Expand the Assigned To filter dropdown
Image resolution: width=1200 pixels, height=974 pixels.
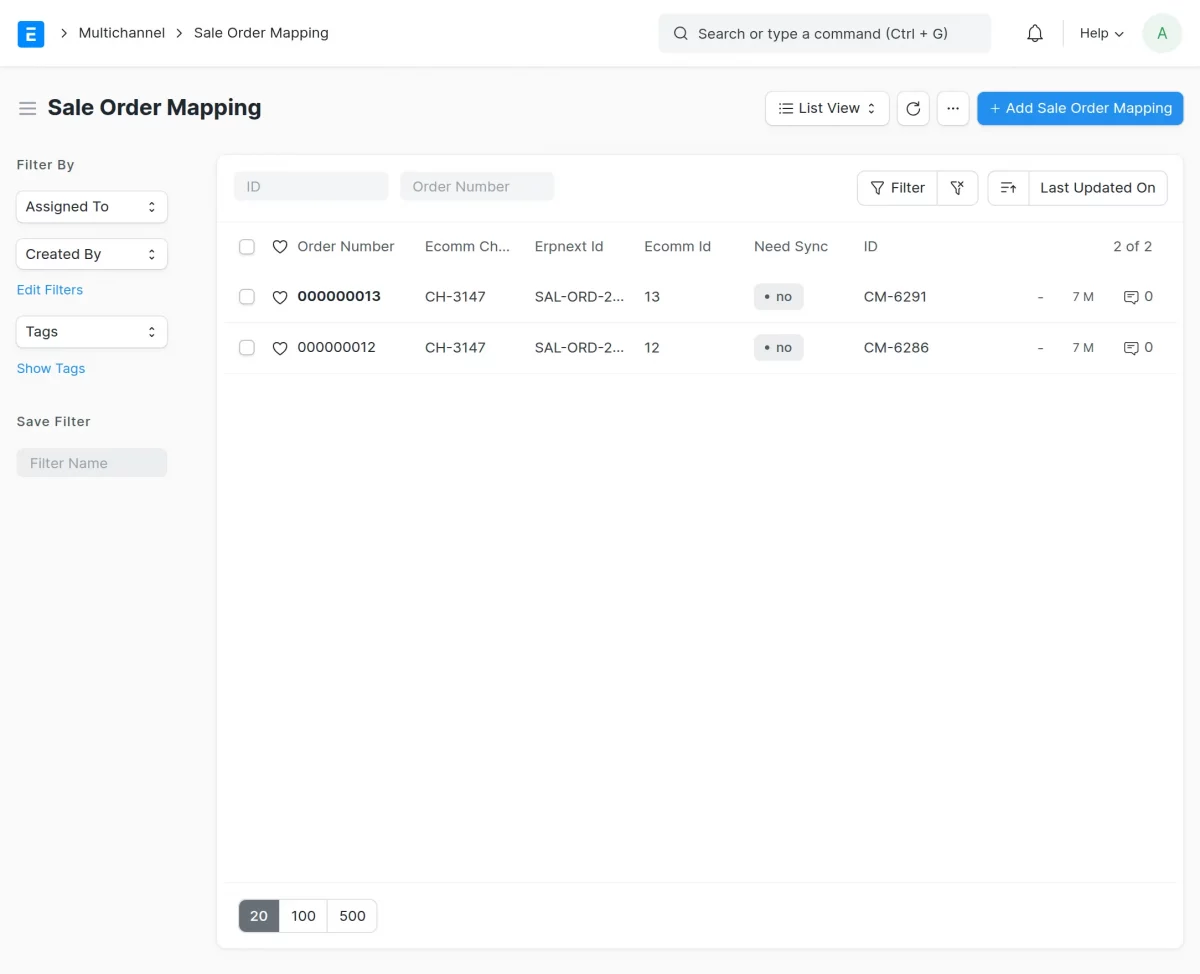[x=91, y=207]
